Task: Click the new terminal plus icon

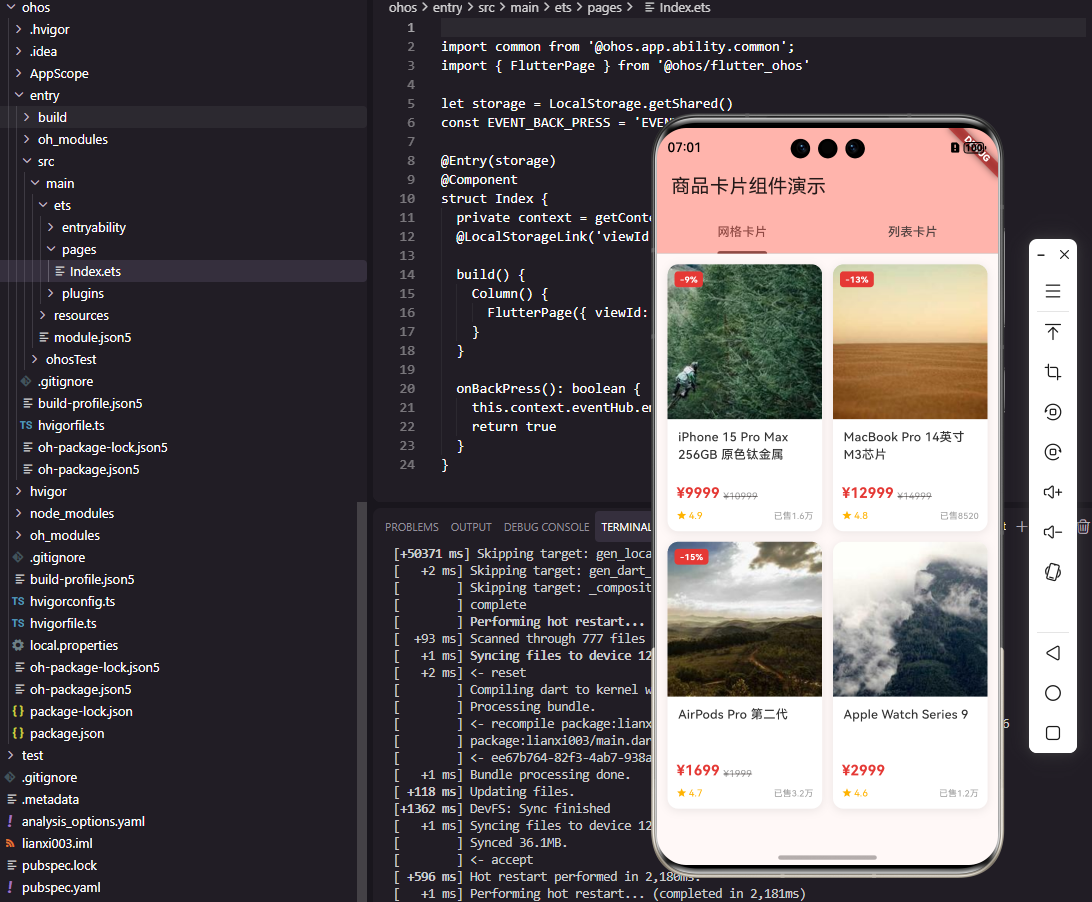Action: point(1022,527)
